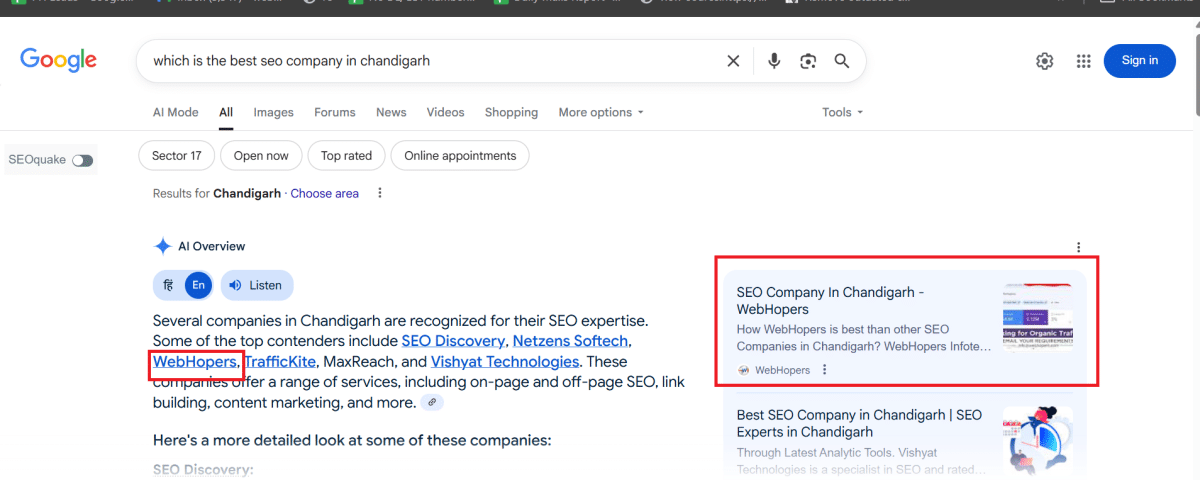Click "Here's a more detailed look" text

pos(352,440)
